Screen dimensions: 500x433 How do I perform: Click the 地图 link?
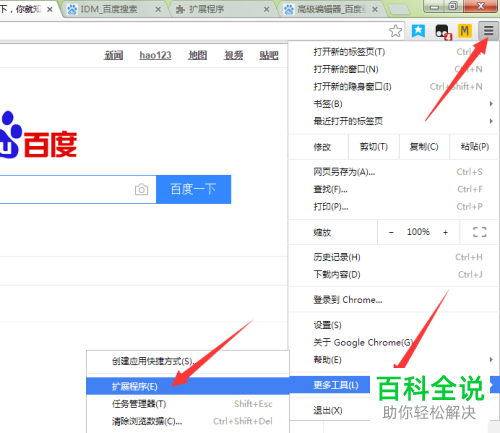tap(198, 55)
